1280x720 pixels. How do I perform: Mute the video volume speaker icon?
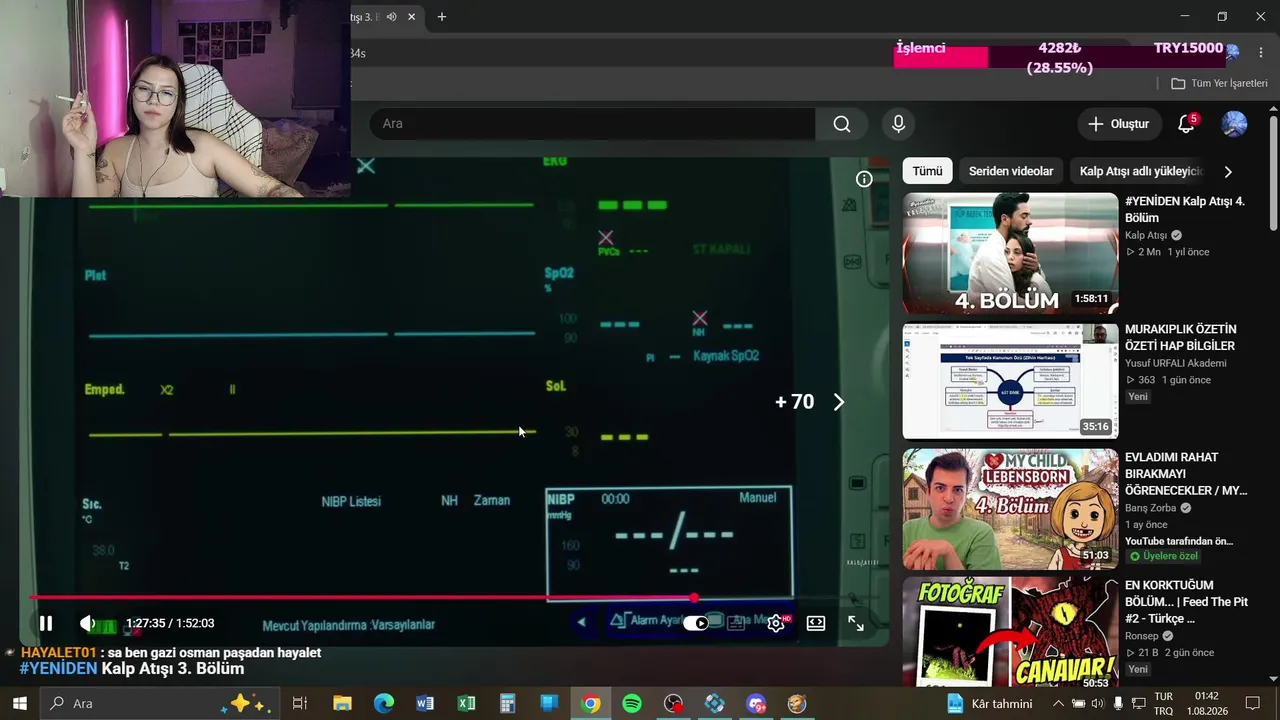pos(88,624)
